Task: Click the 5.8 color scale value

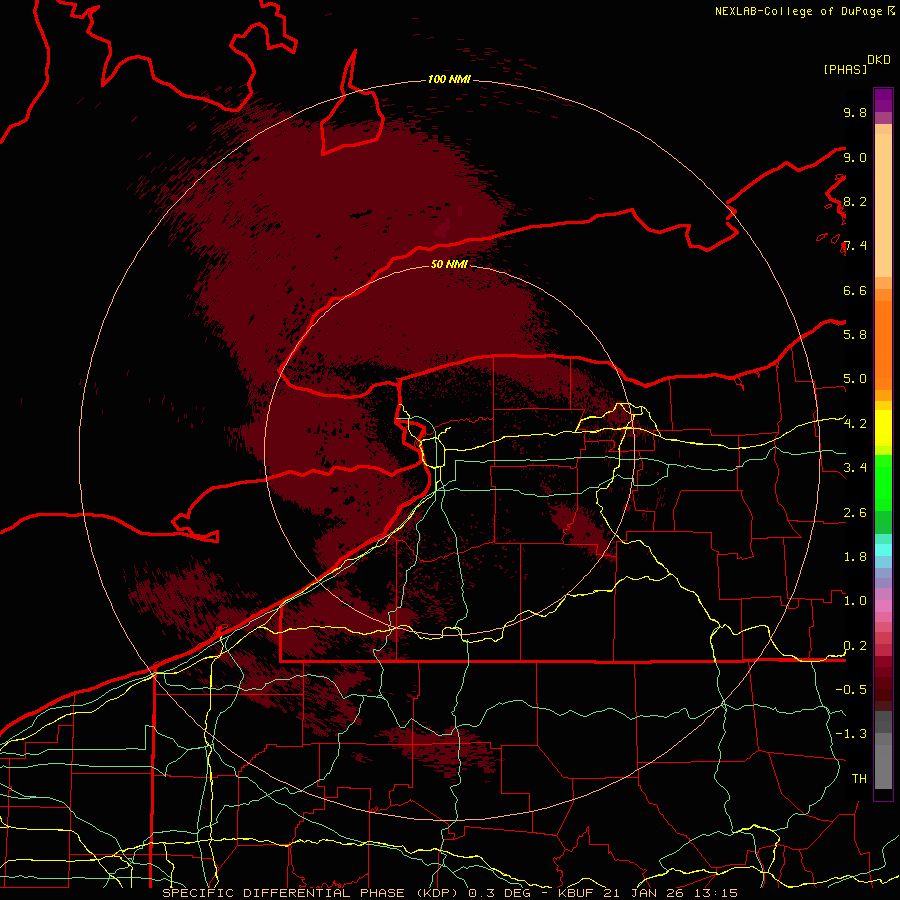Action: point(855,335)
